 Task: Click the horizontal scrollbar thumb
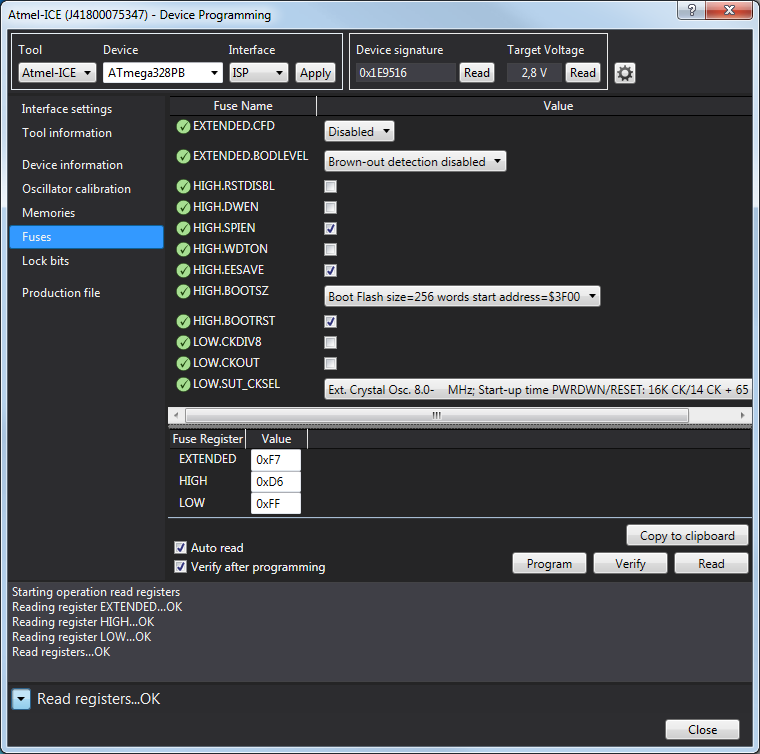pos(437,415)
